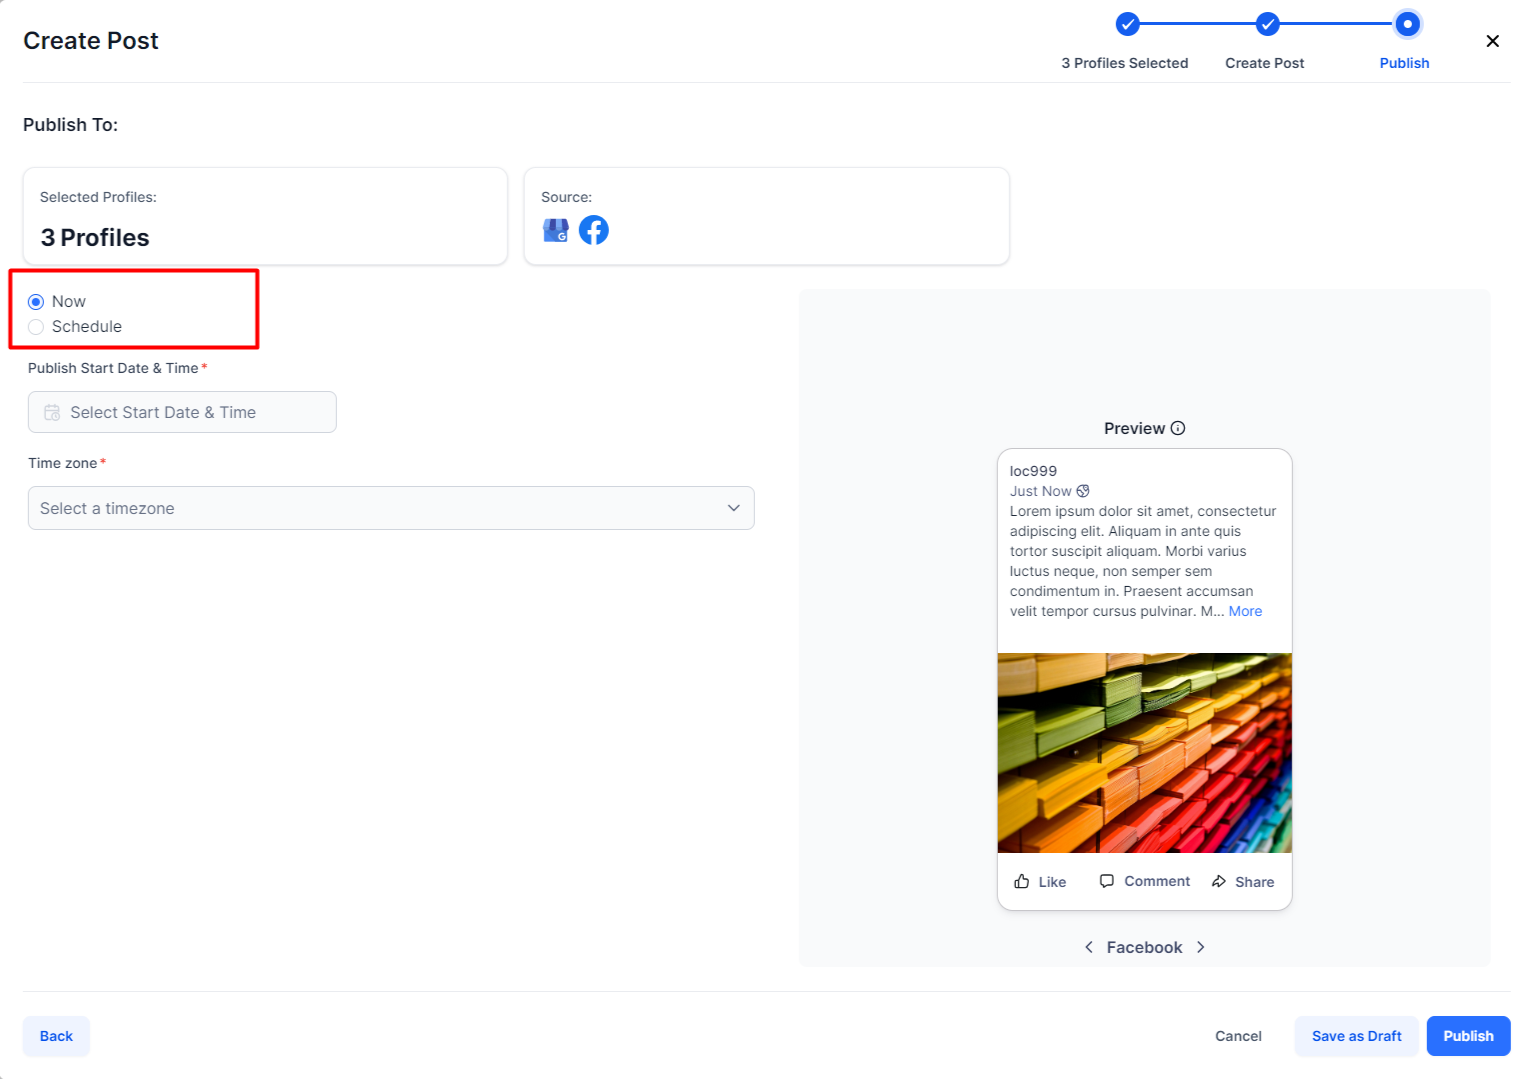Image resolution: width=1533 pixels, height=1079 pixels.
Task: Click Save as Draft button
Action: (1357, 1036)
